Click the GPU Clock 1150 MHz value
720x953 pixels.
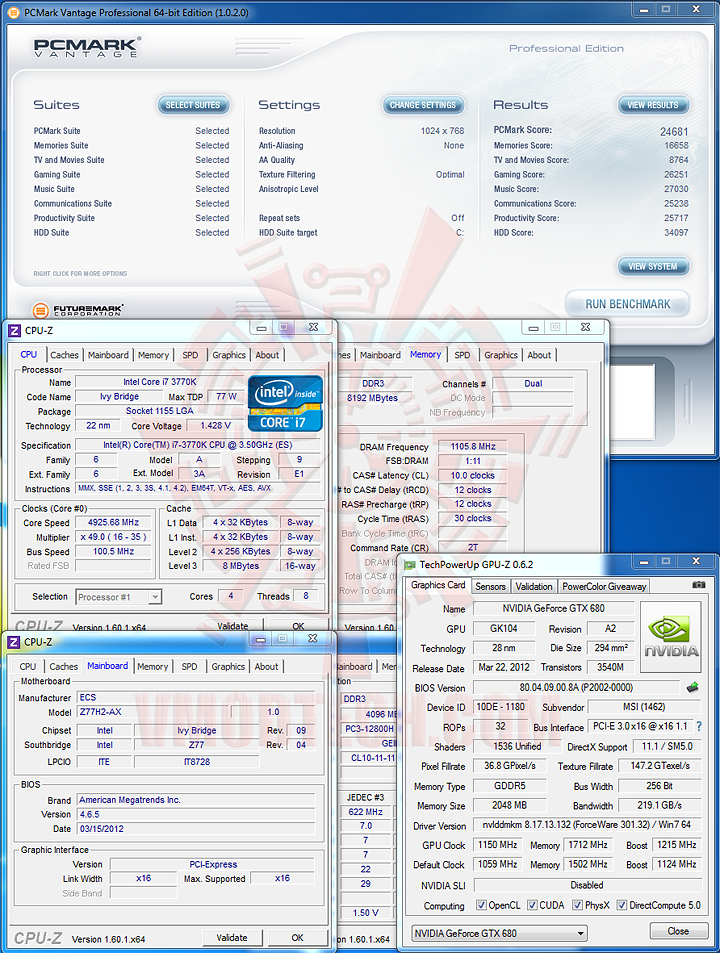497,845
